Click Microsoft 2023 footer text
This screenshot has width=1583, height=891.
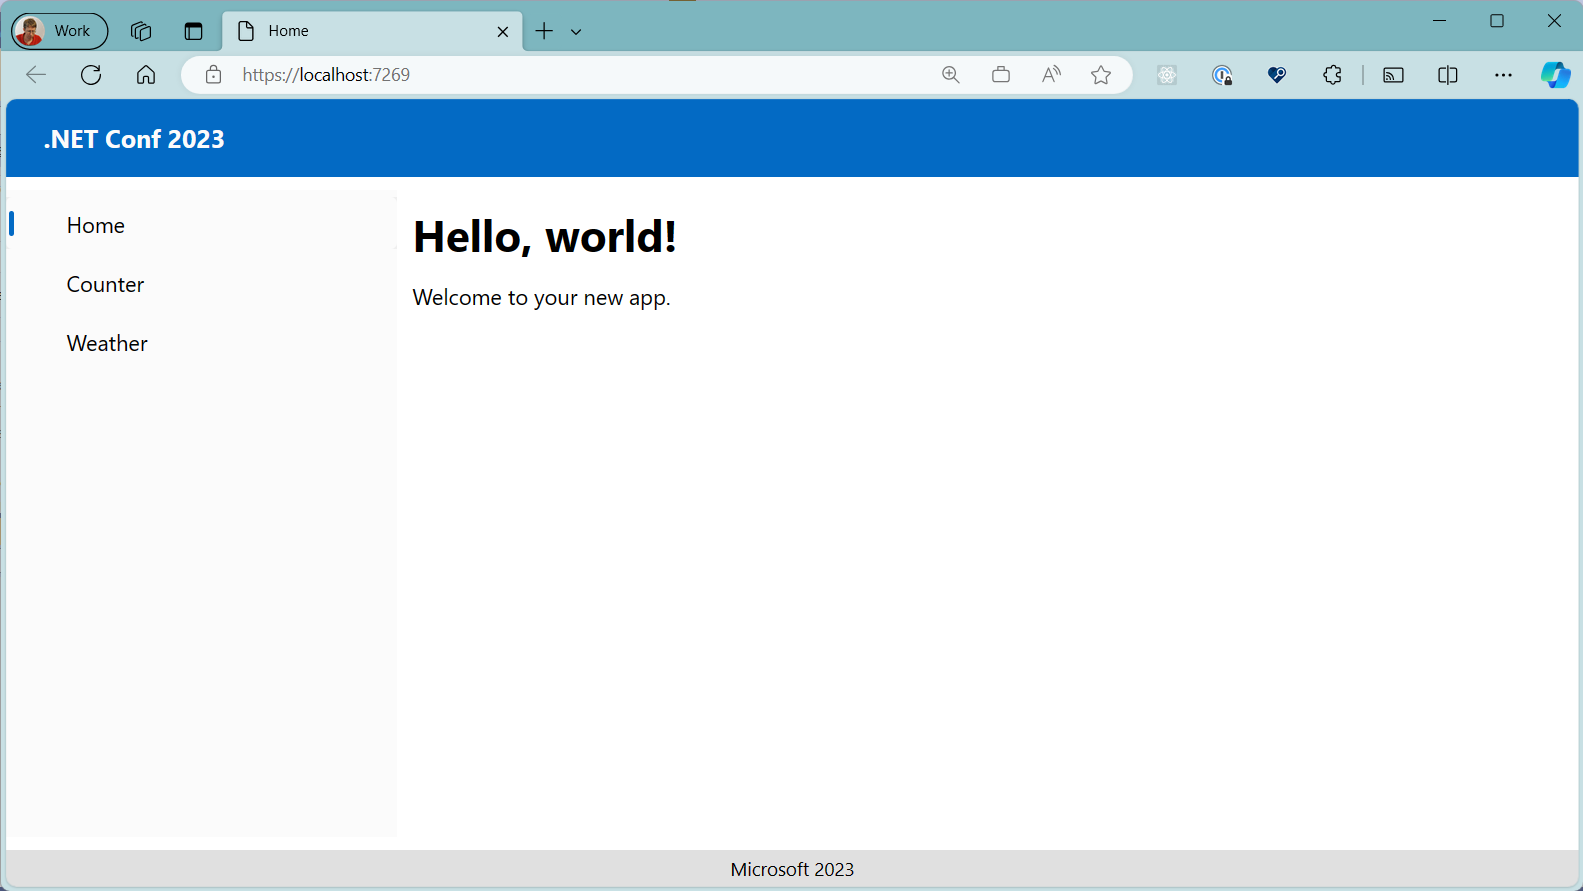792,870
